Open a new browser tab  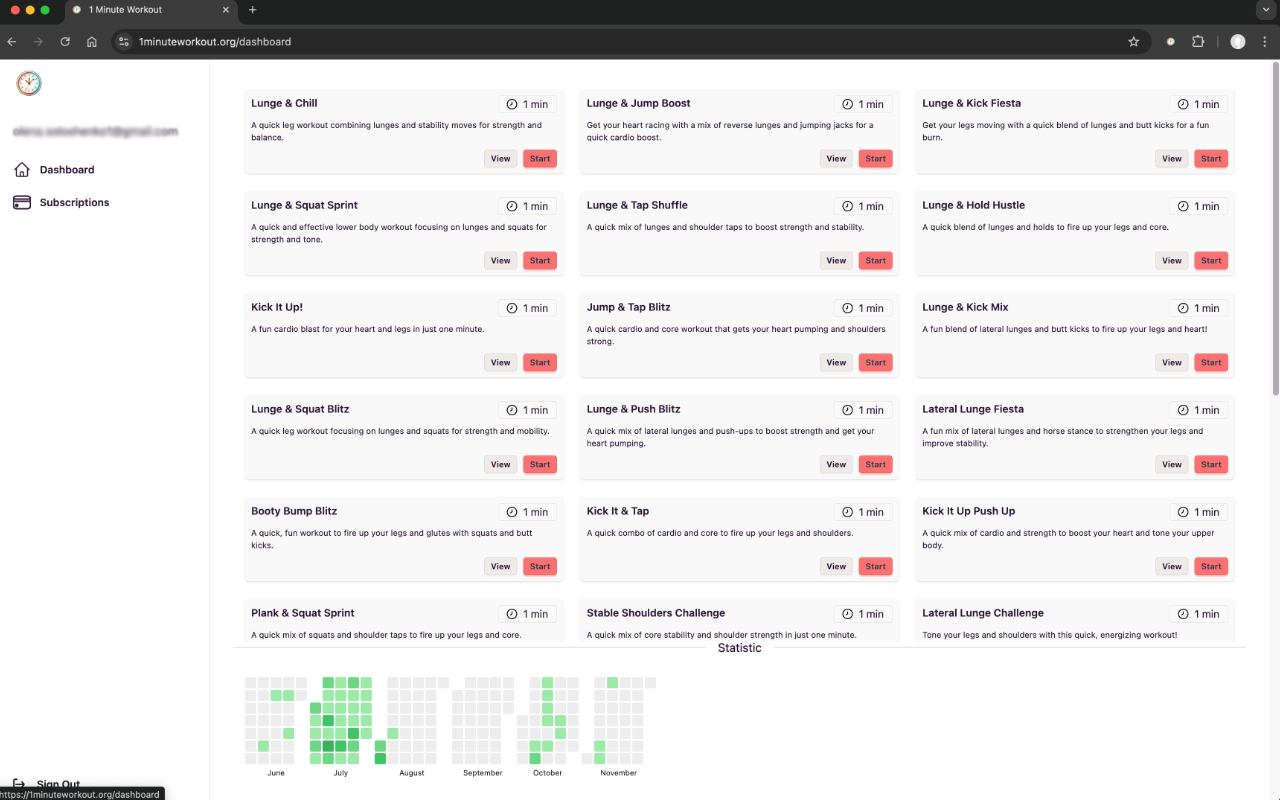pyautogui.click(x=252, y=10)
